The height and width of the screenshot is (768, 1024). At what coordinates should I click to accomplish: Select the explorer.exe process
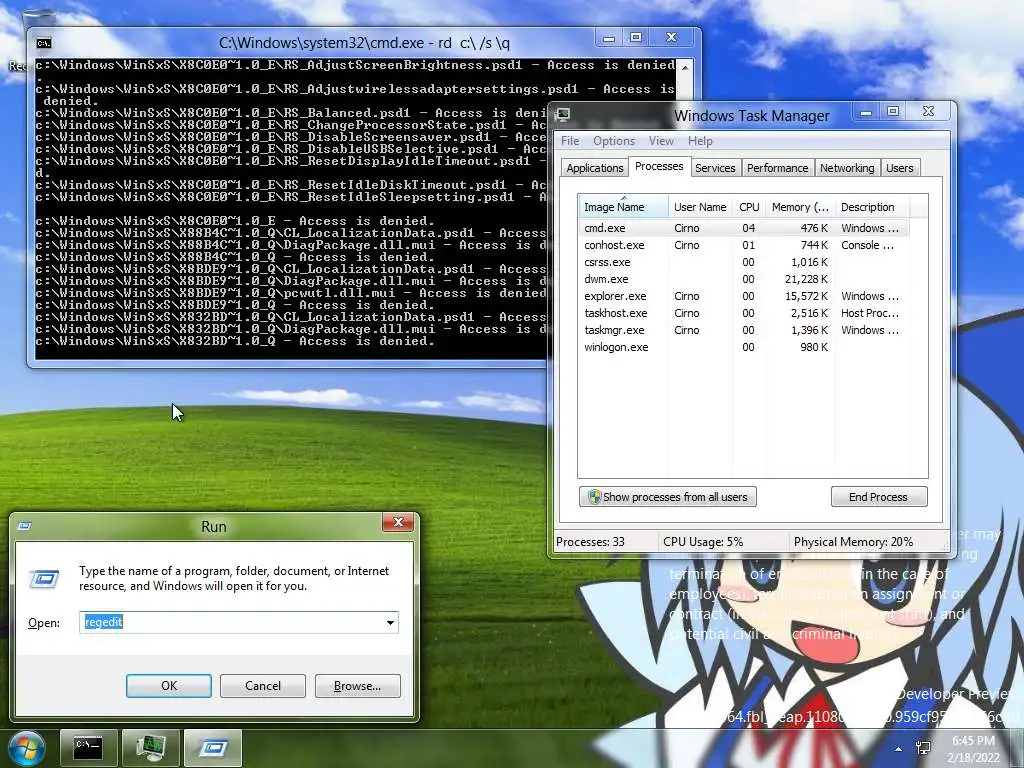743,296
